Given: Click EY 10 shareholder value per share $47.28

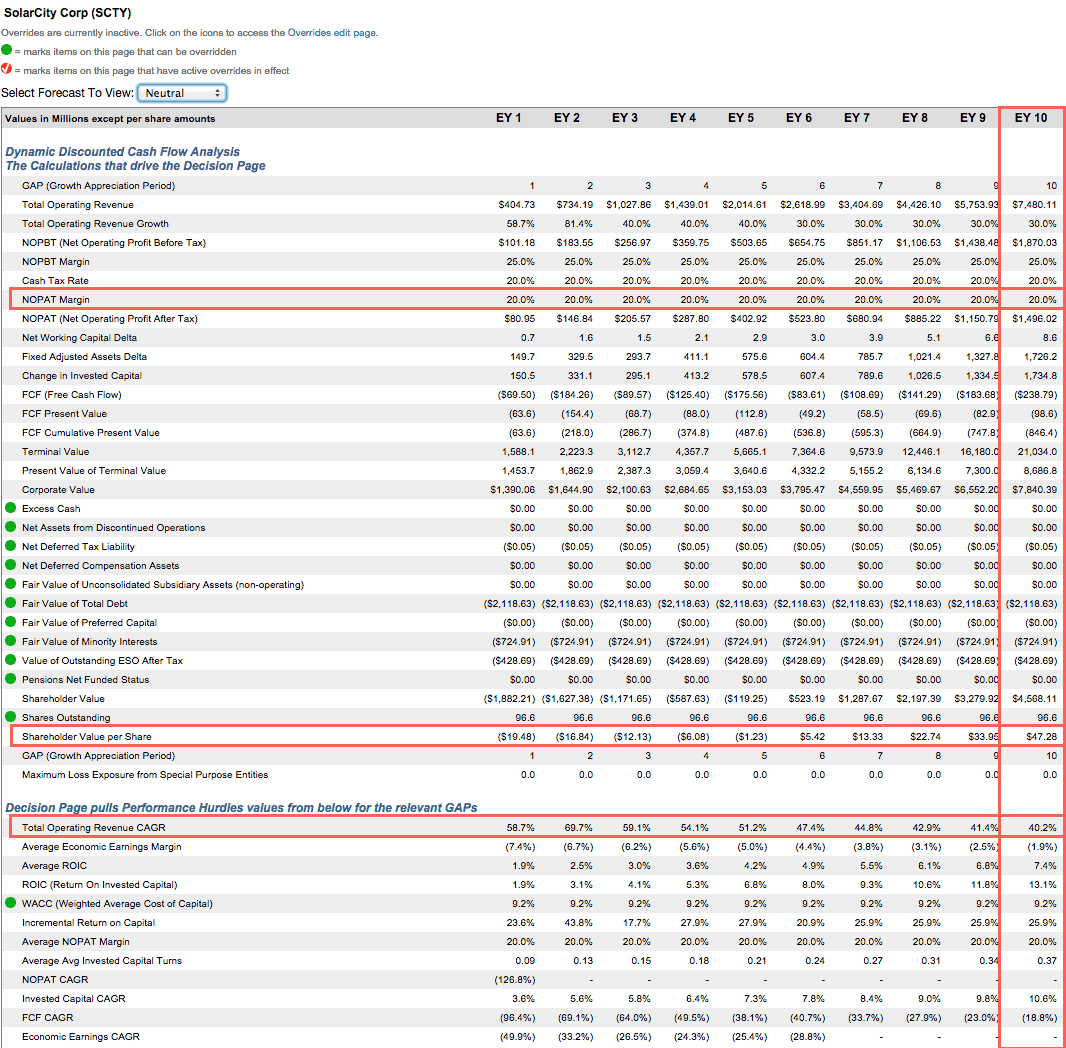Looking at the screenshot, I should (x=1042, y=737).
